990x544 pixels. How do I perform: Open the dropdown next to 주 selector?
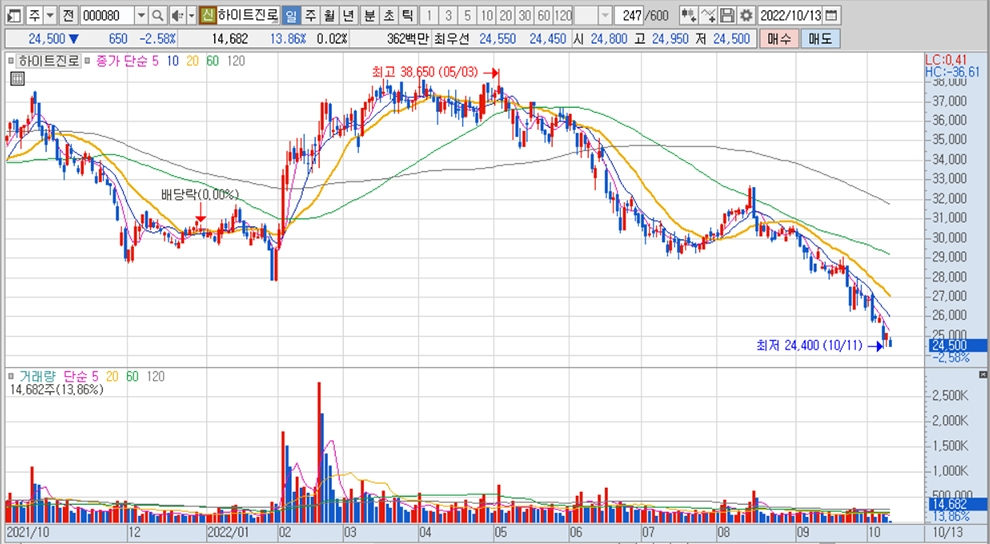coord(50,16)
